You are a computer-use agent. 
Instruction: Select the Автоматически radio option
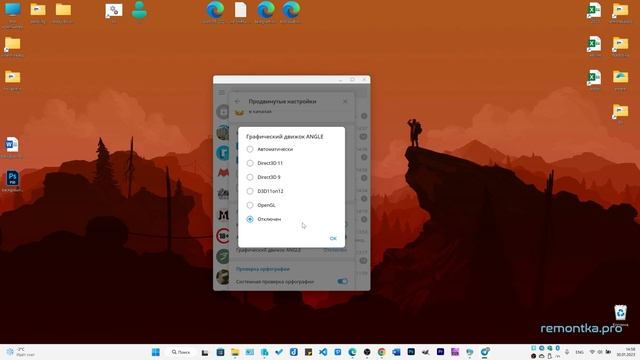270,149
